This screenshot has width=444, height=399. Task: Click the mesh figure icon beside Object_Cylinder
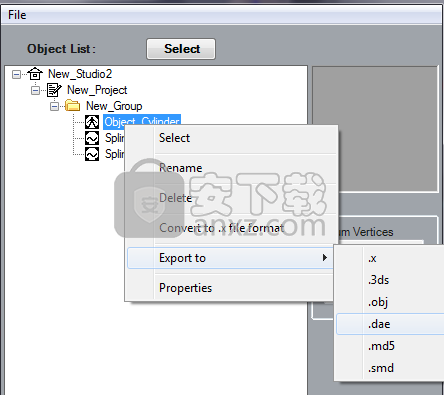coord(92,122)
